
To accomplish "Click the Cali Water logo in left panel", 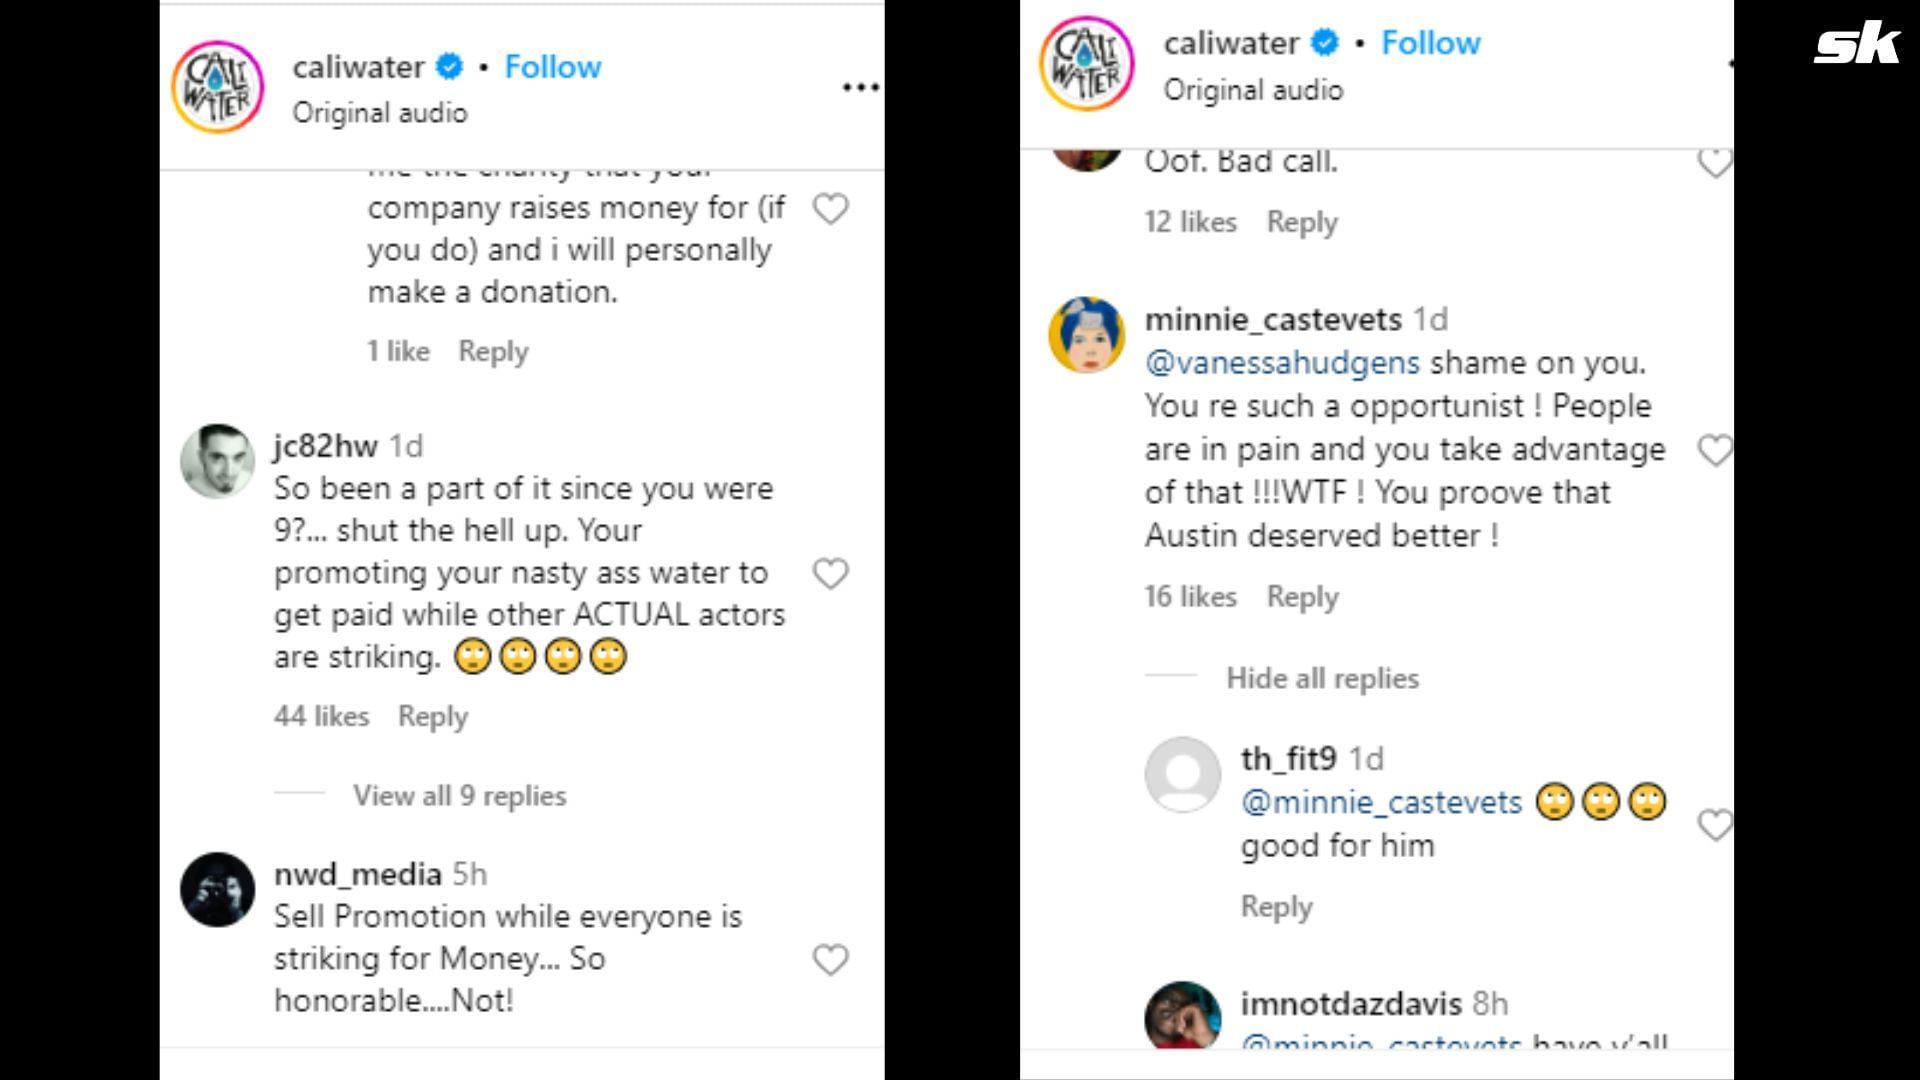I will pos(217,87).
